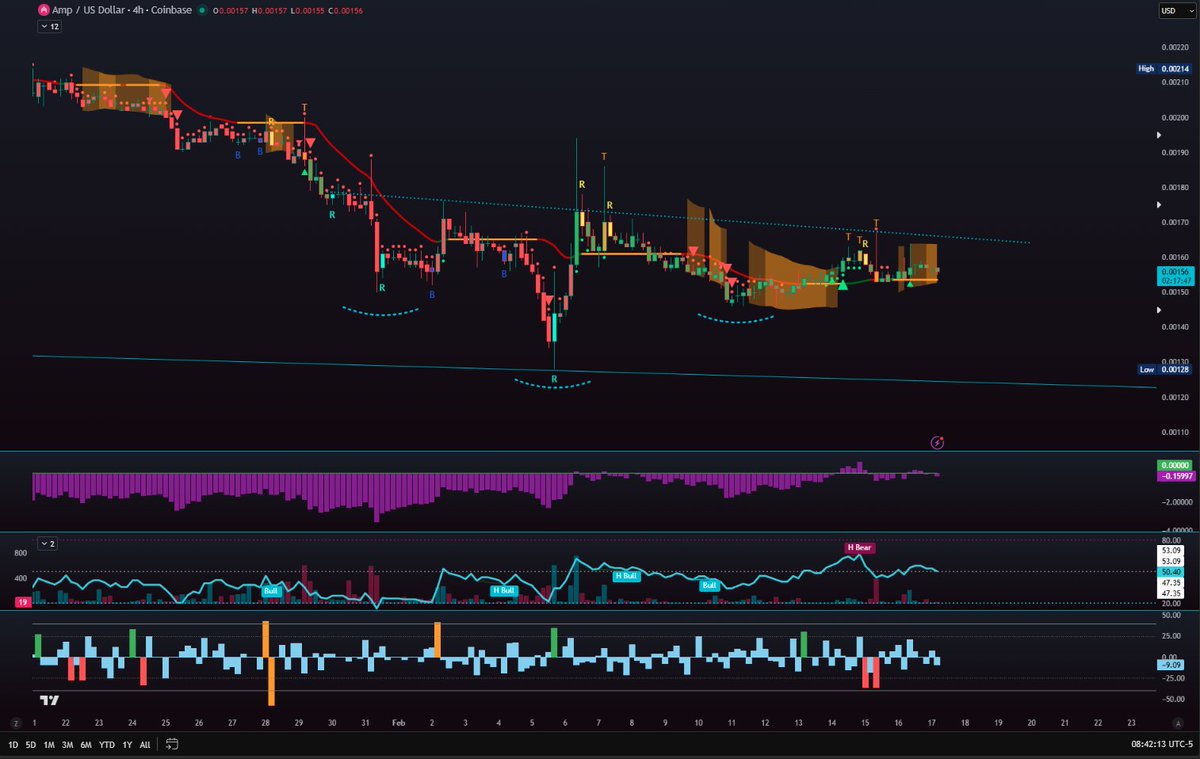
Task: Select the YTD time range
Action: pos(106,744)
